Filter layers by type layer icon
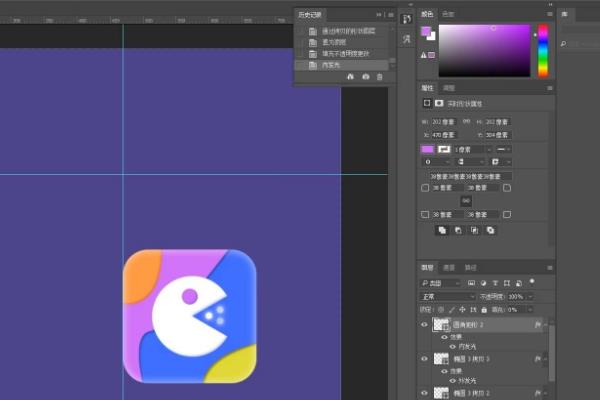Viewport: 600px width, 400px height. 495,283
